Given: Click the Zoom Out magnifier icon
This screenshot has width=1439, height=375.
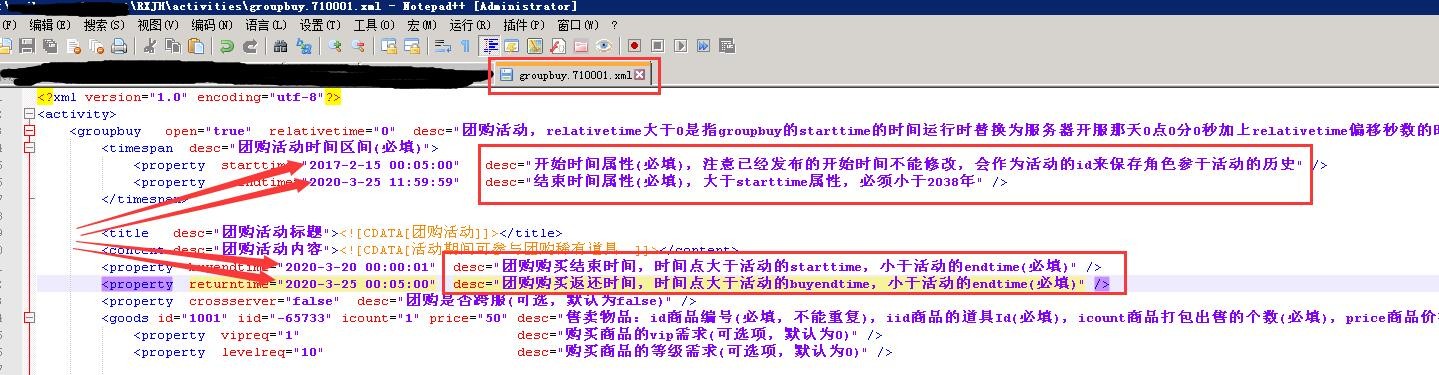Looking at the screenshot, I should click(x=358, y=46).
